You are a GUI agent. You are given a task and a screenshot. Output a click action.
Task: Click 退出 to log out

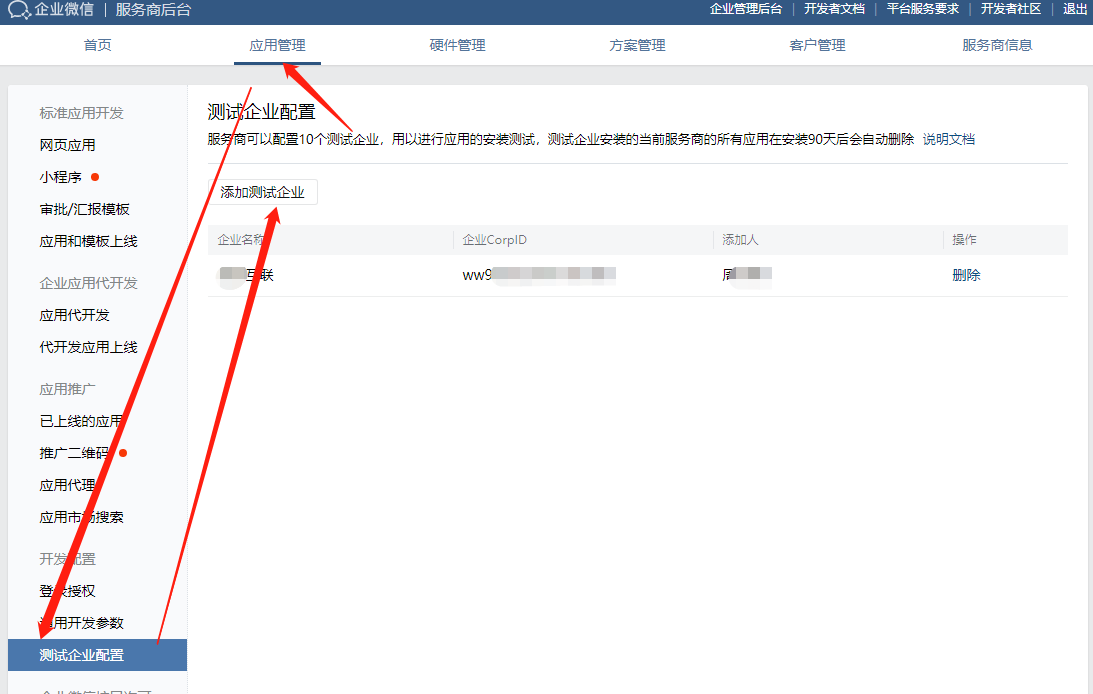[x=1075, y=9]
